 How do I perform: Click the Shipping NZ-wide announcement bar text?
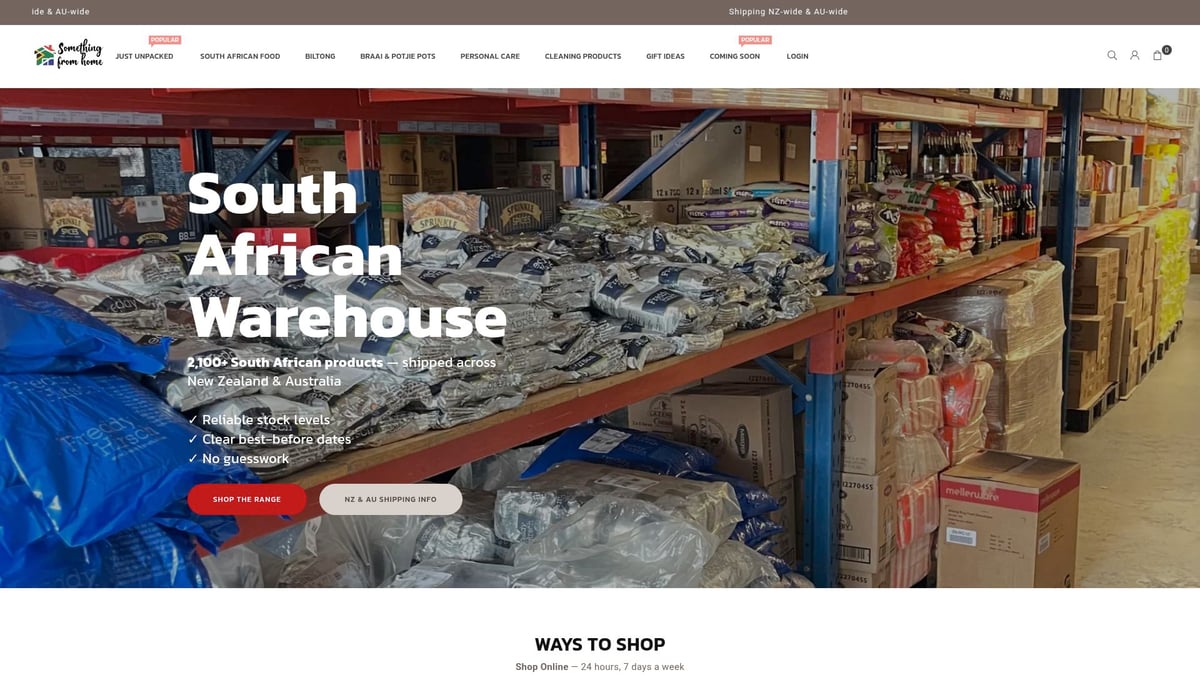[788, 12]
